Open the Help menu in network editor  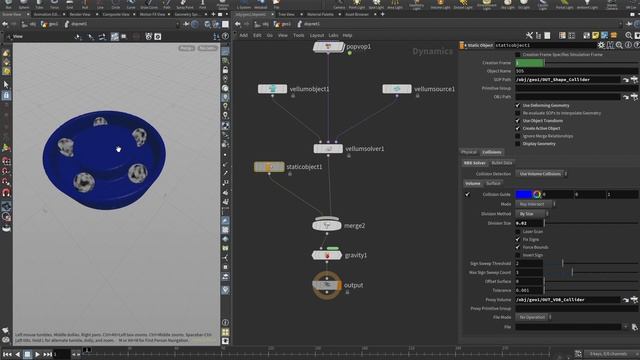click(x=347, y=36)
